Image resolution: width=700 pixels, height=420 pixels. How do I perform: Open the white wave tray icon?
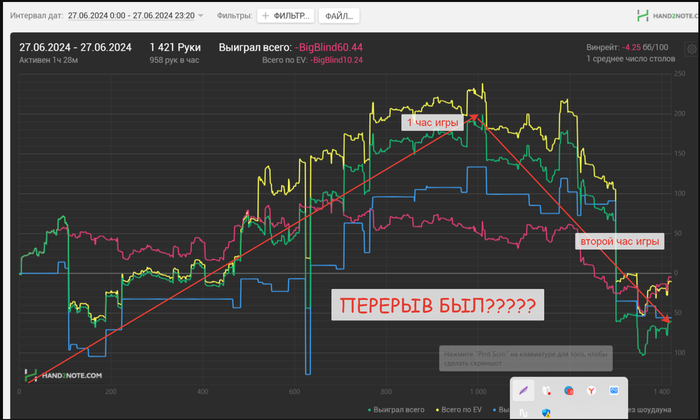(523, 413)
